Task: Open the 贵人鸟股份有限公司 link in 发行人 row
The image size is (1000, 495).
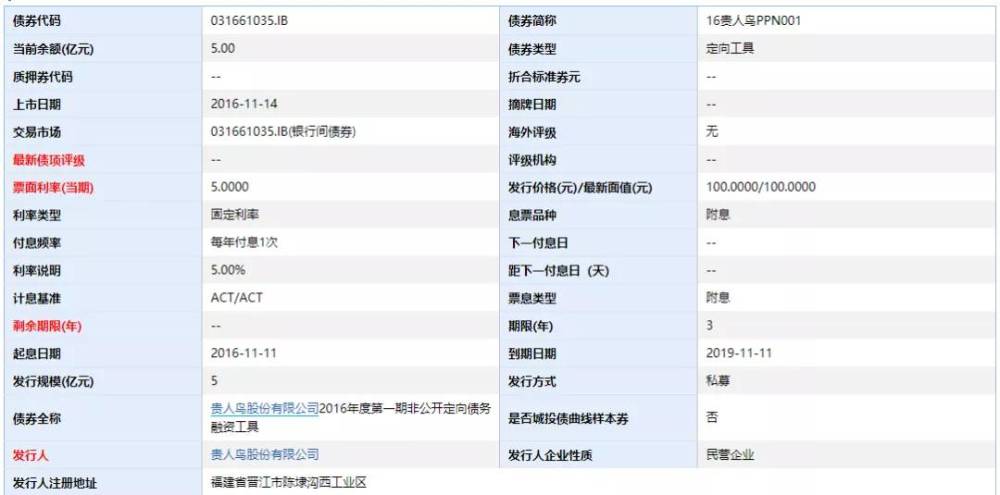Action: pyautogui.click(x=265, y=455)
